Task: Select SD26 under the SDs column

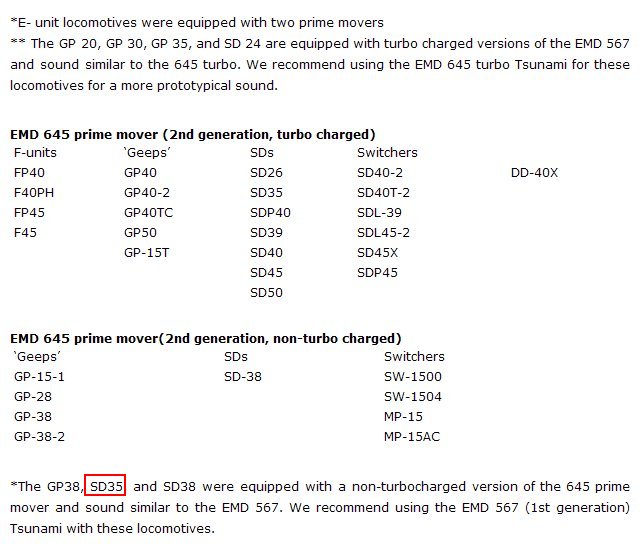Action: pos(266,173)
